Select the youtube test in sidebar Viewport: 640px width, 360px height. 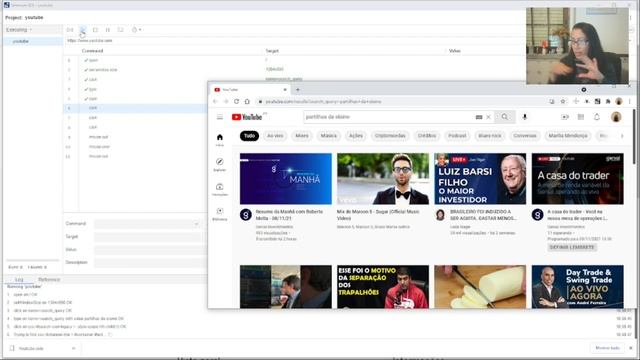33,41
